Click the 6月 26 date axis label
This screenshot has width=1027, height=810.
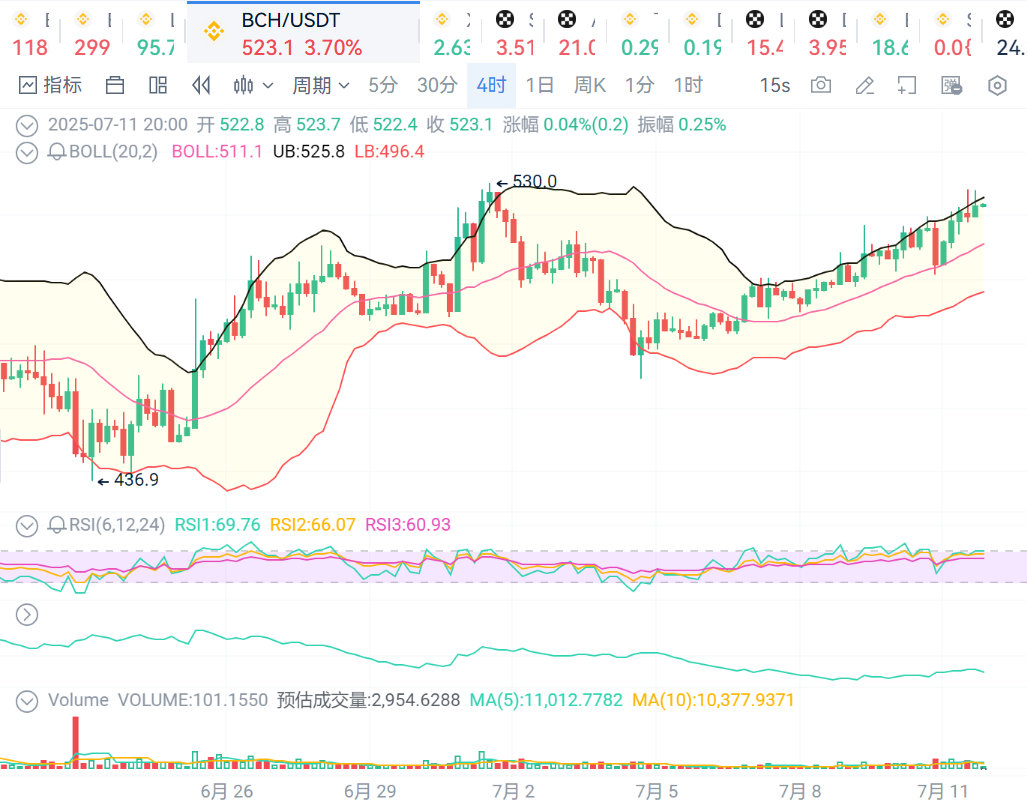click(x=227, y=792)
